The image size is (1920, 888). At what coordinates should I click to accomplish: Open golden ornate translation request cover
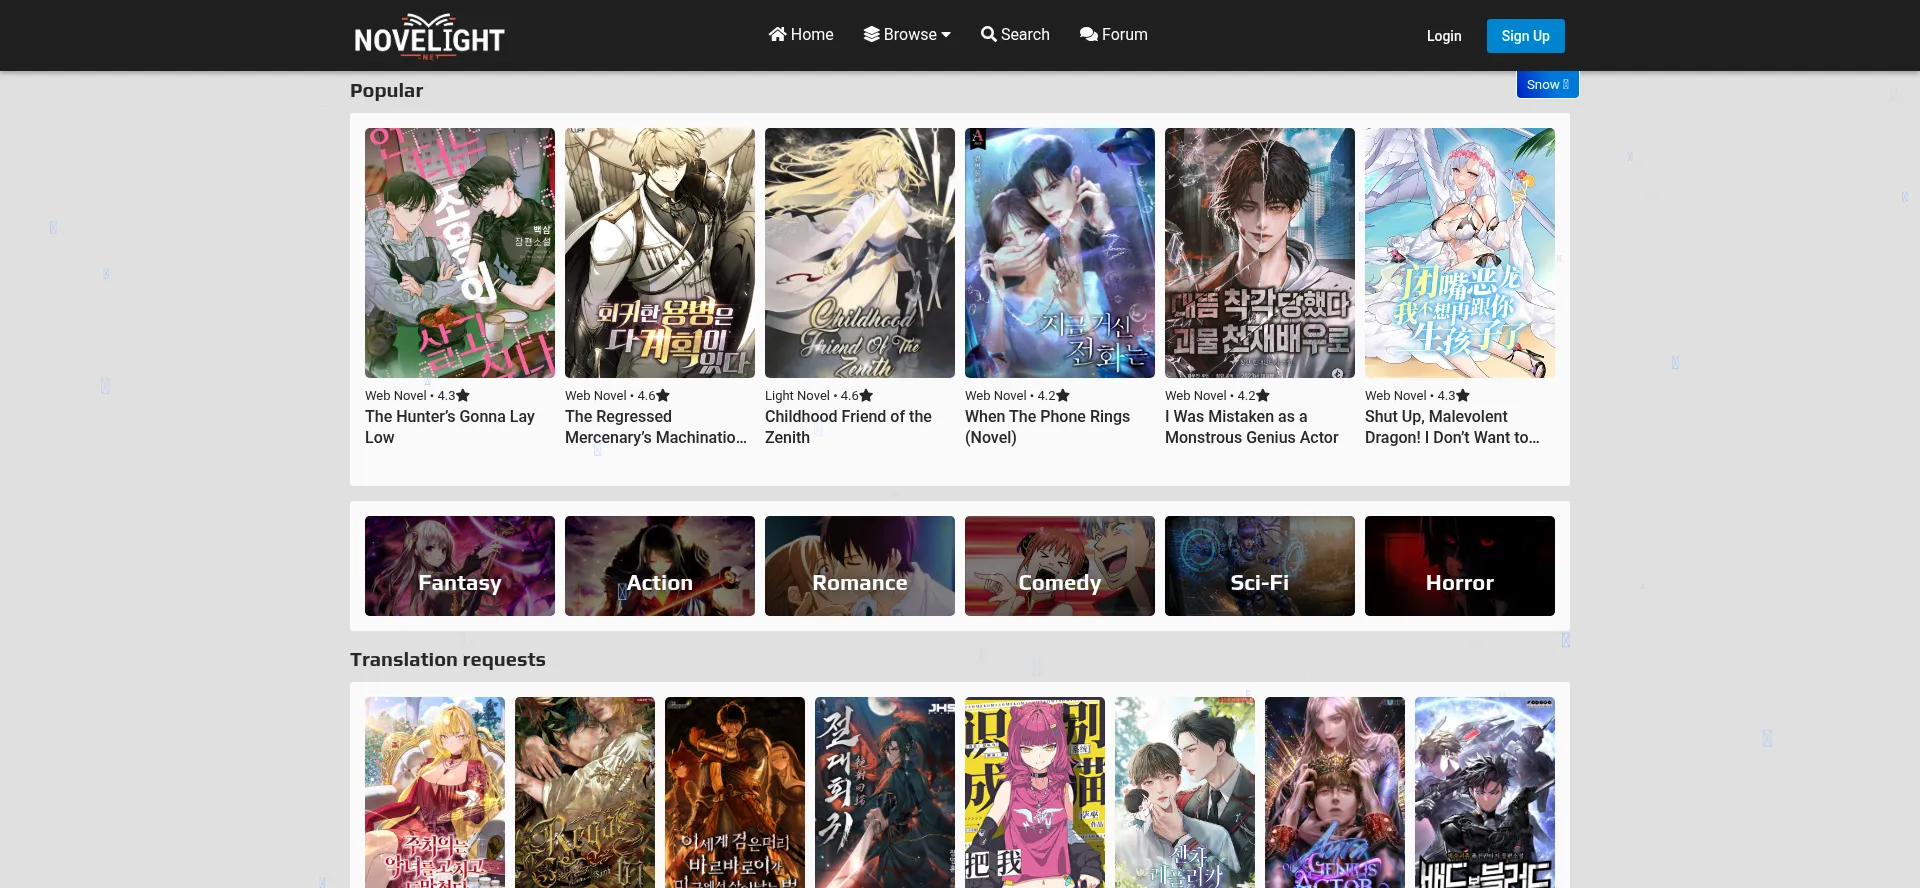[x=585, y=792]
